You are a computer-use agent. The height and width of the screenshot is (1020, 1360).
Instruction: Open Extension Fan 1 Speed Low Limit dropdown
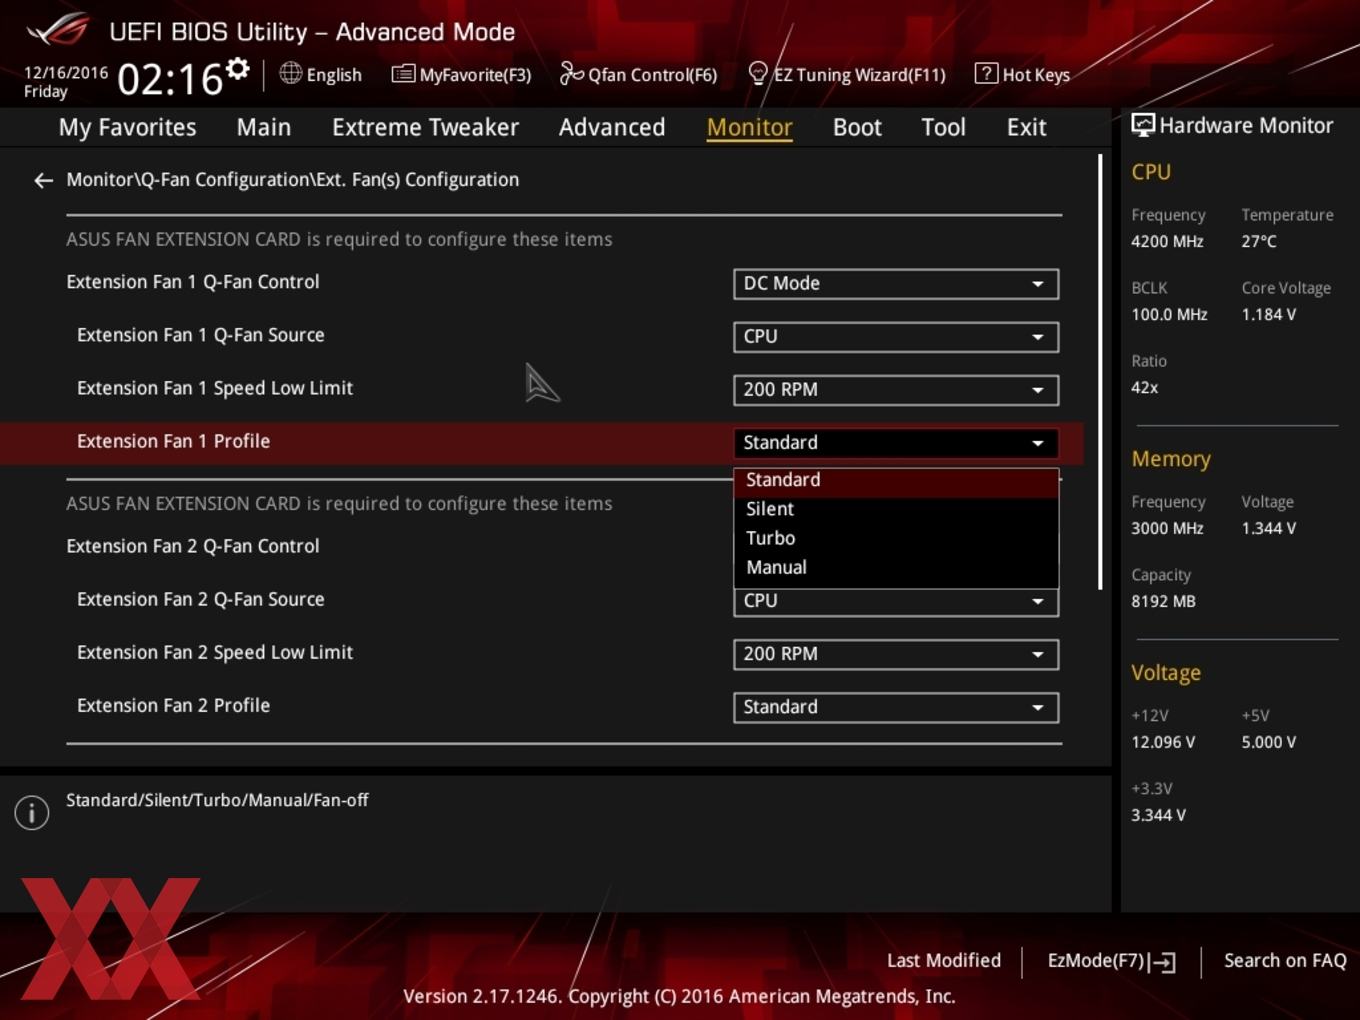coord(896,389)
